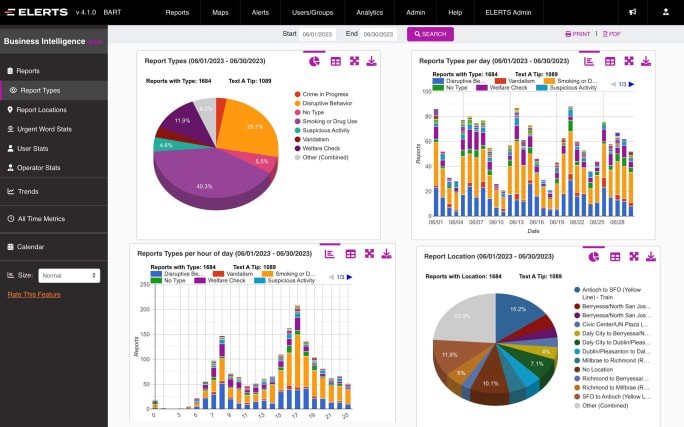684x427 pixels.
Task: Select bar chart view for Reports per day
Action: (589, 62)
